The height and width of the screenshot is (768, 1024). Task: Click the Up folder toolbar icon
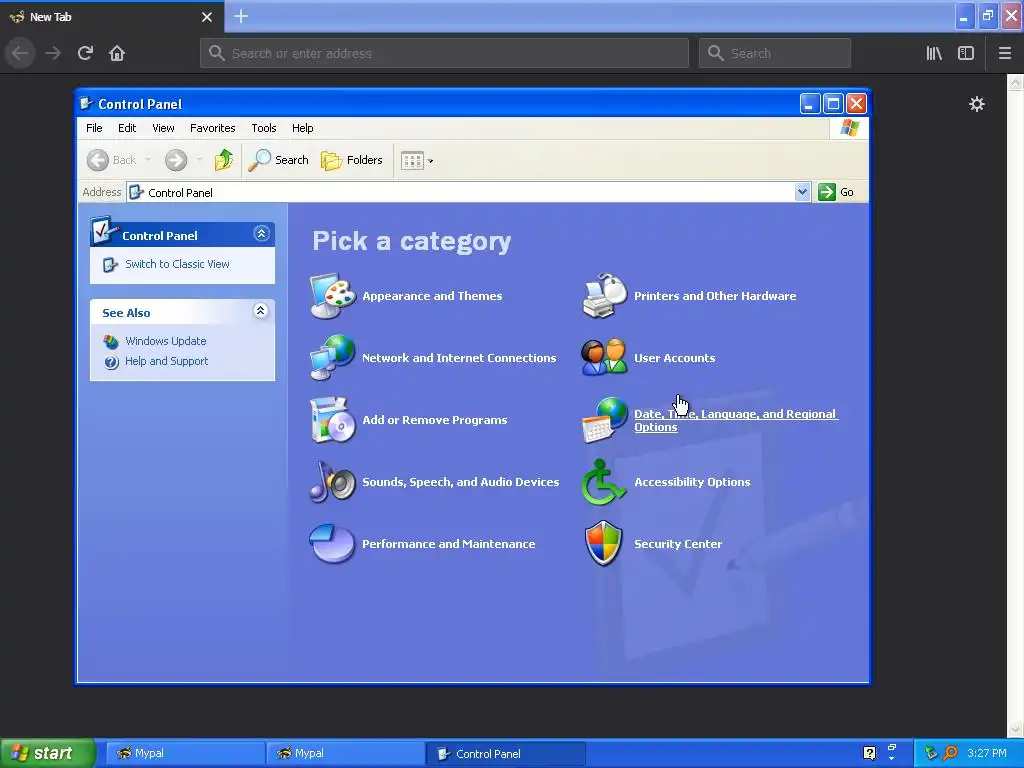coord(223,160)
